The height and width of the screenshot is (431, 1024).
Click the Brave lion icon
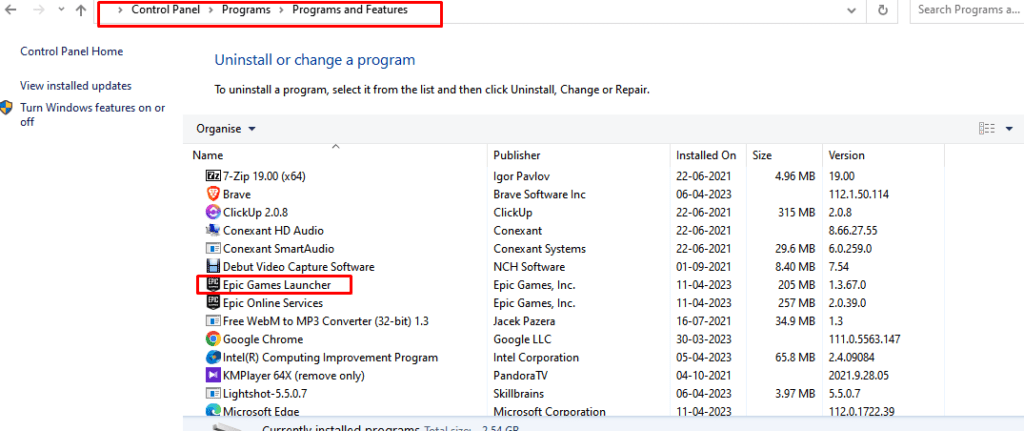213,194
